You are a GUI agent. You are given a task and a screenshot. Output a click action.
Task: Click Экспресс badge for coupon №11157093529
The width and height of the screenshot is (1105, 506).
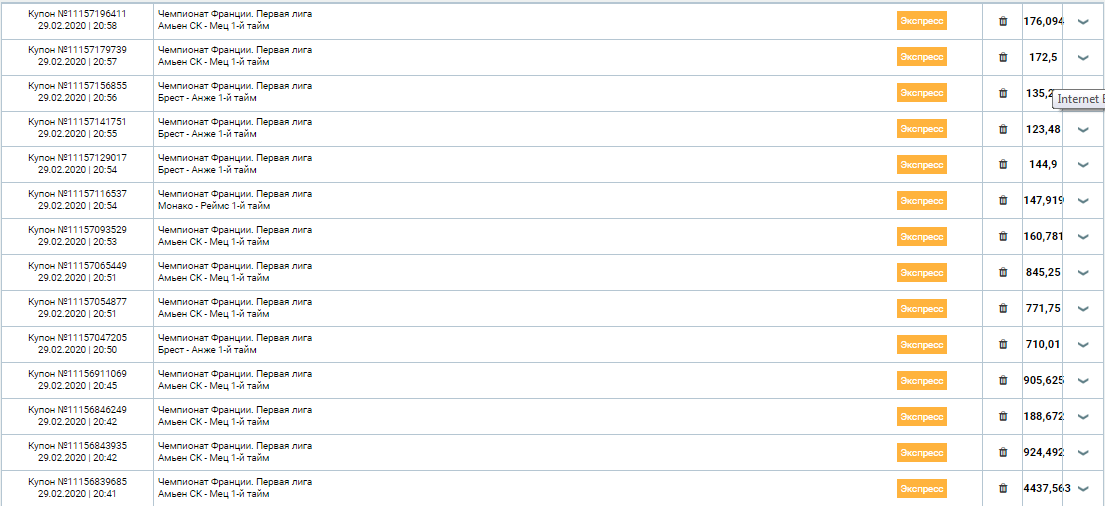tap(921, 237)
